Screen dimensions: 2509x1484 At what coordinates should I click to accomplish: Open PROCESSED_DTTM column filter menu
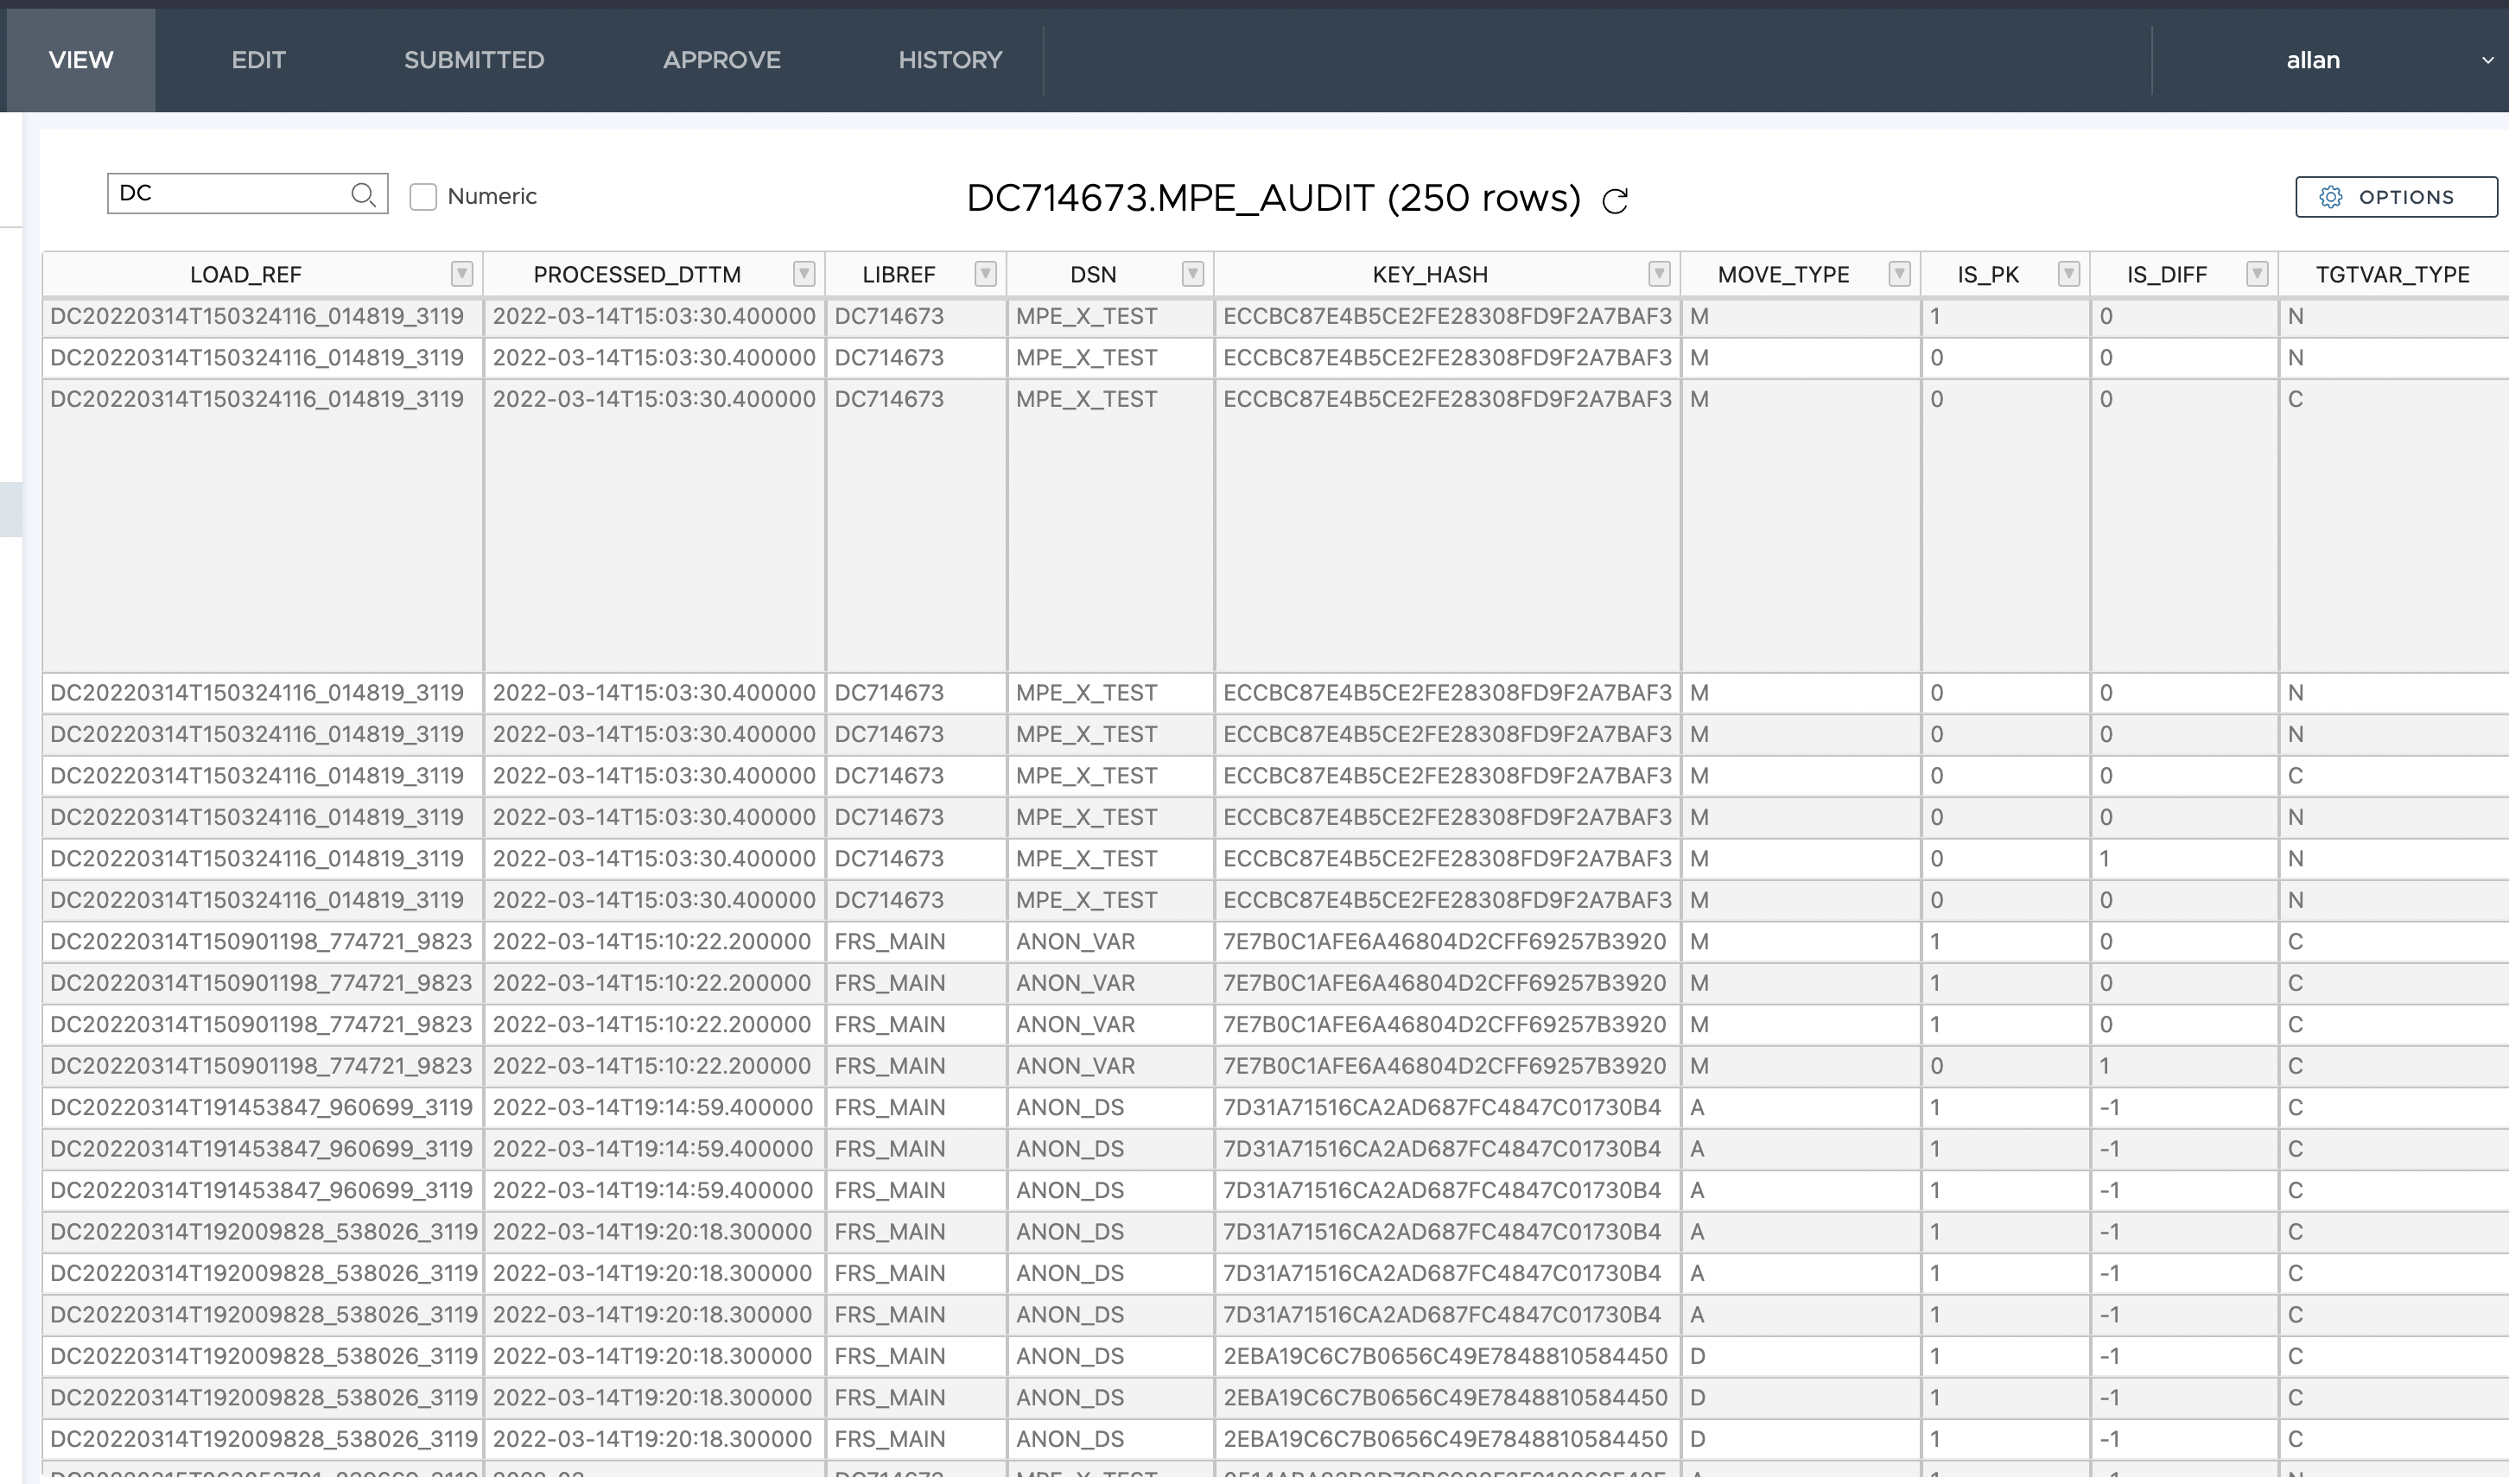804,273
